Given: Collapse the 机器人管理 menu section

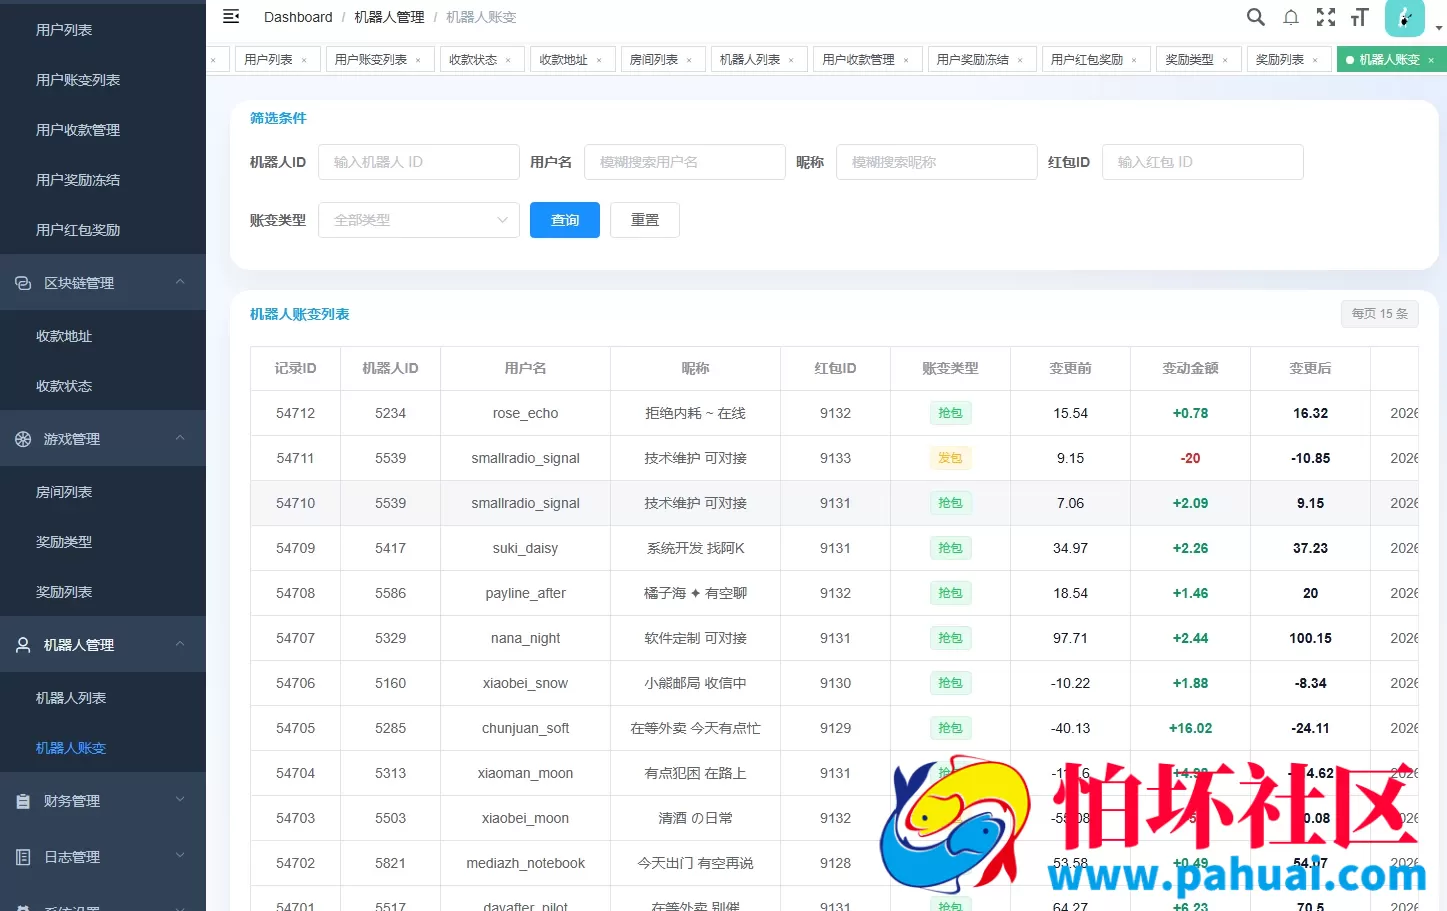Looking at the screenshot, I should [x=180, y=645].
